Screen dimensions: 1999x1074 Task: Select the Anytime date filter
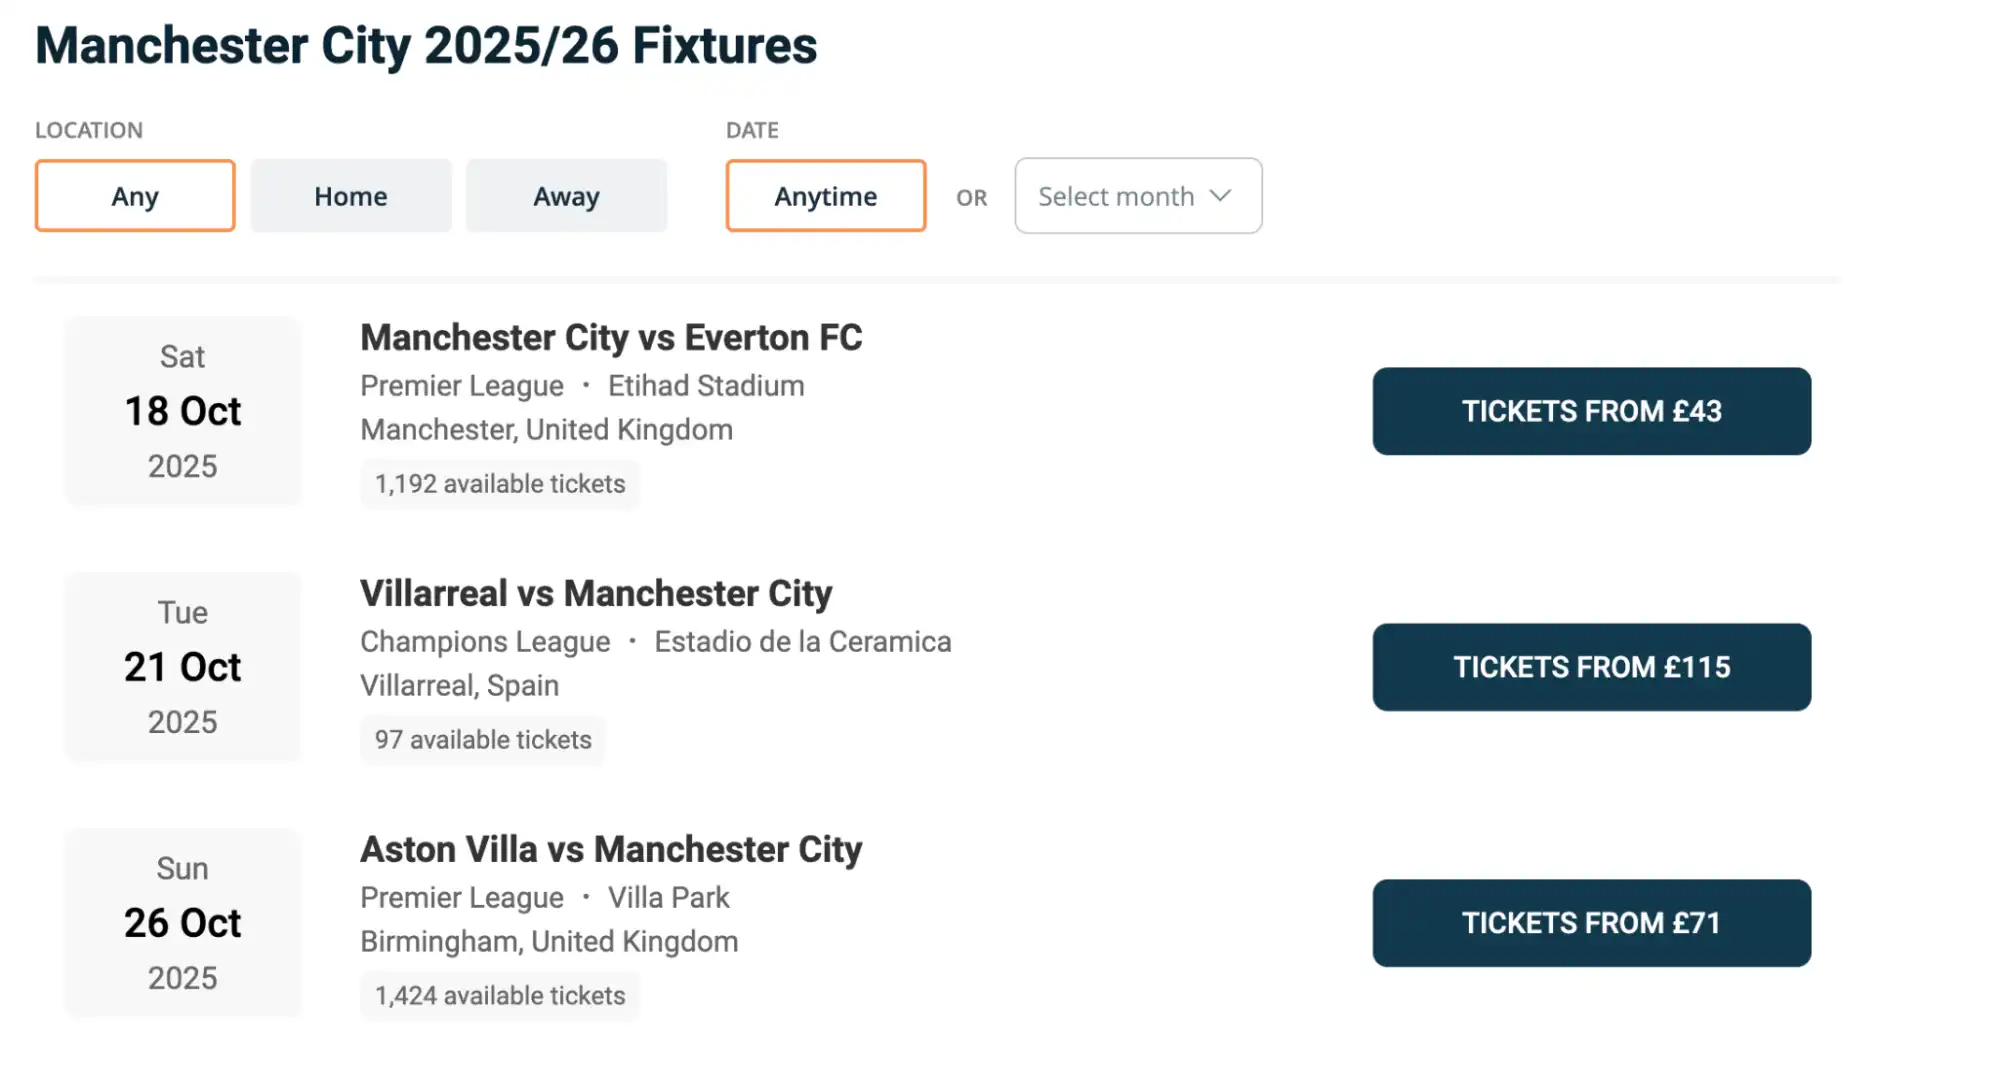tap(825, 196)
